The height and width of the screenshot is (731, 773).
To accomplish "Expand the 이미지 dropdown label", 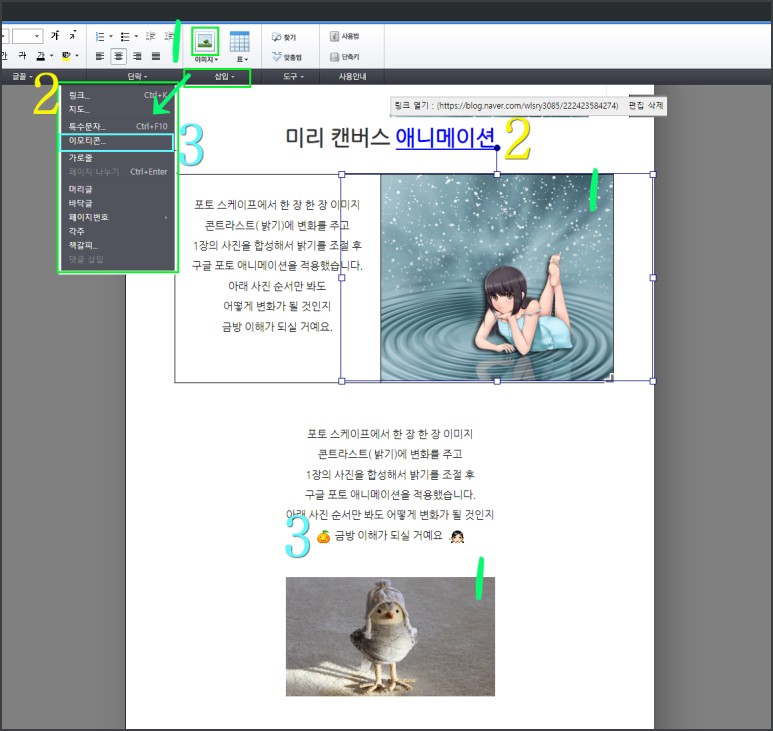I will coord(206,59).
